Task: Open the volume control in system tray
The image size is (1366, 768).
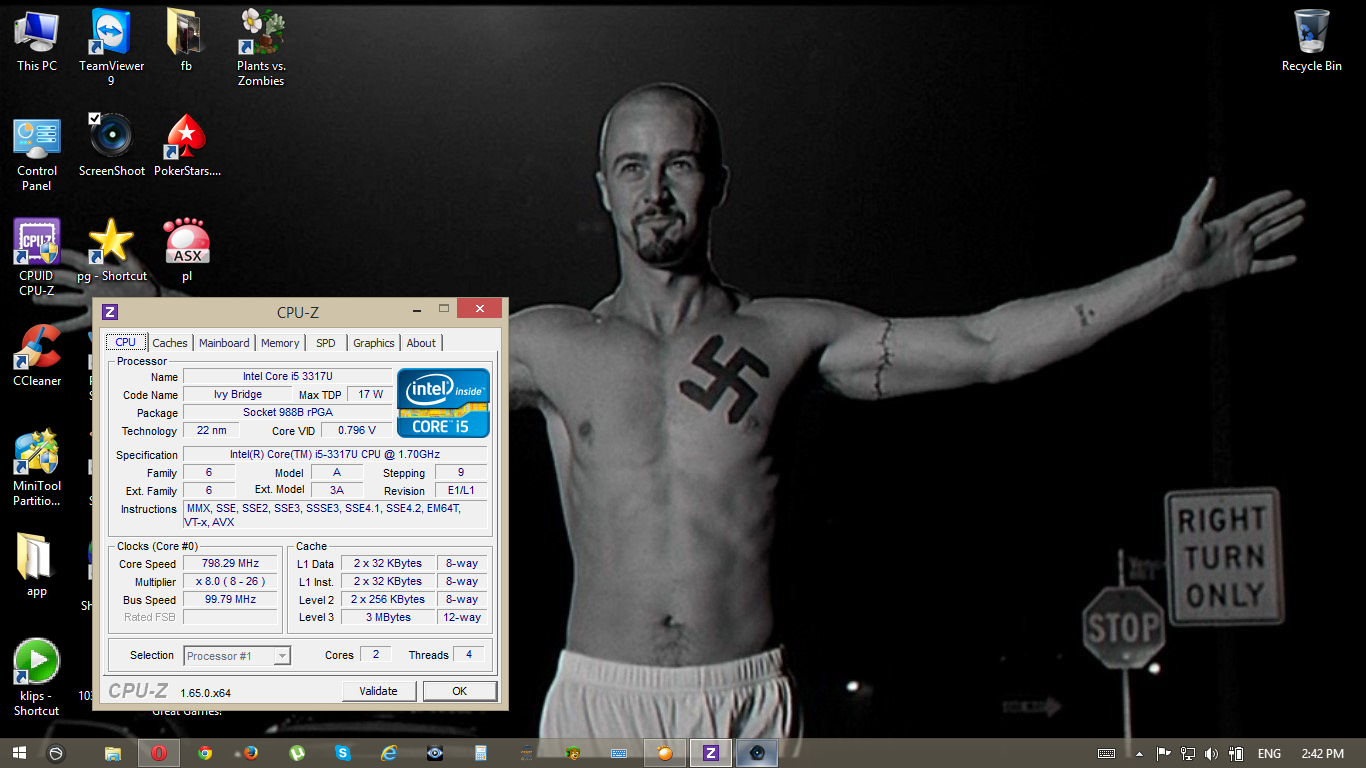Action: point(1212,753)
